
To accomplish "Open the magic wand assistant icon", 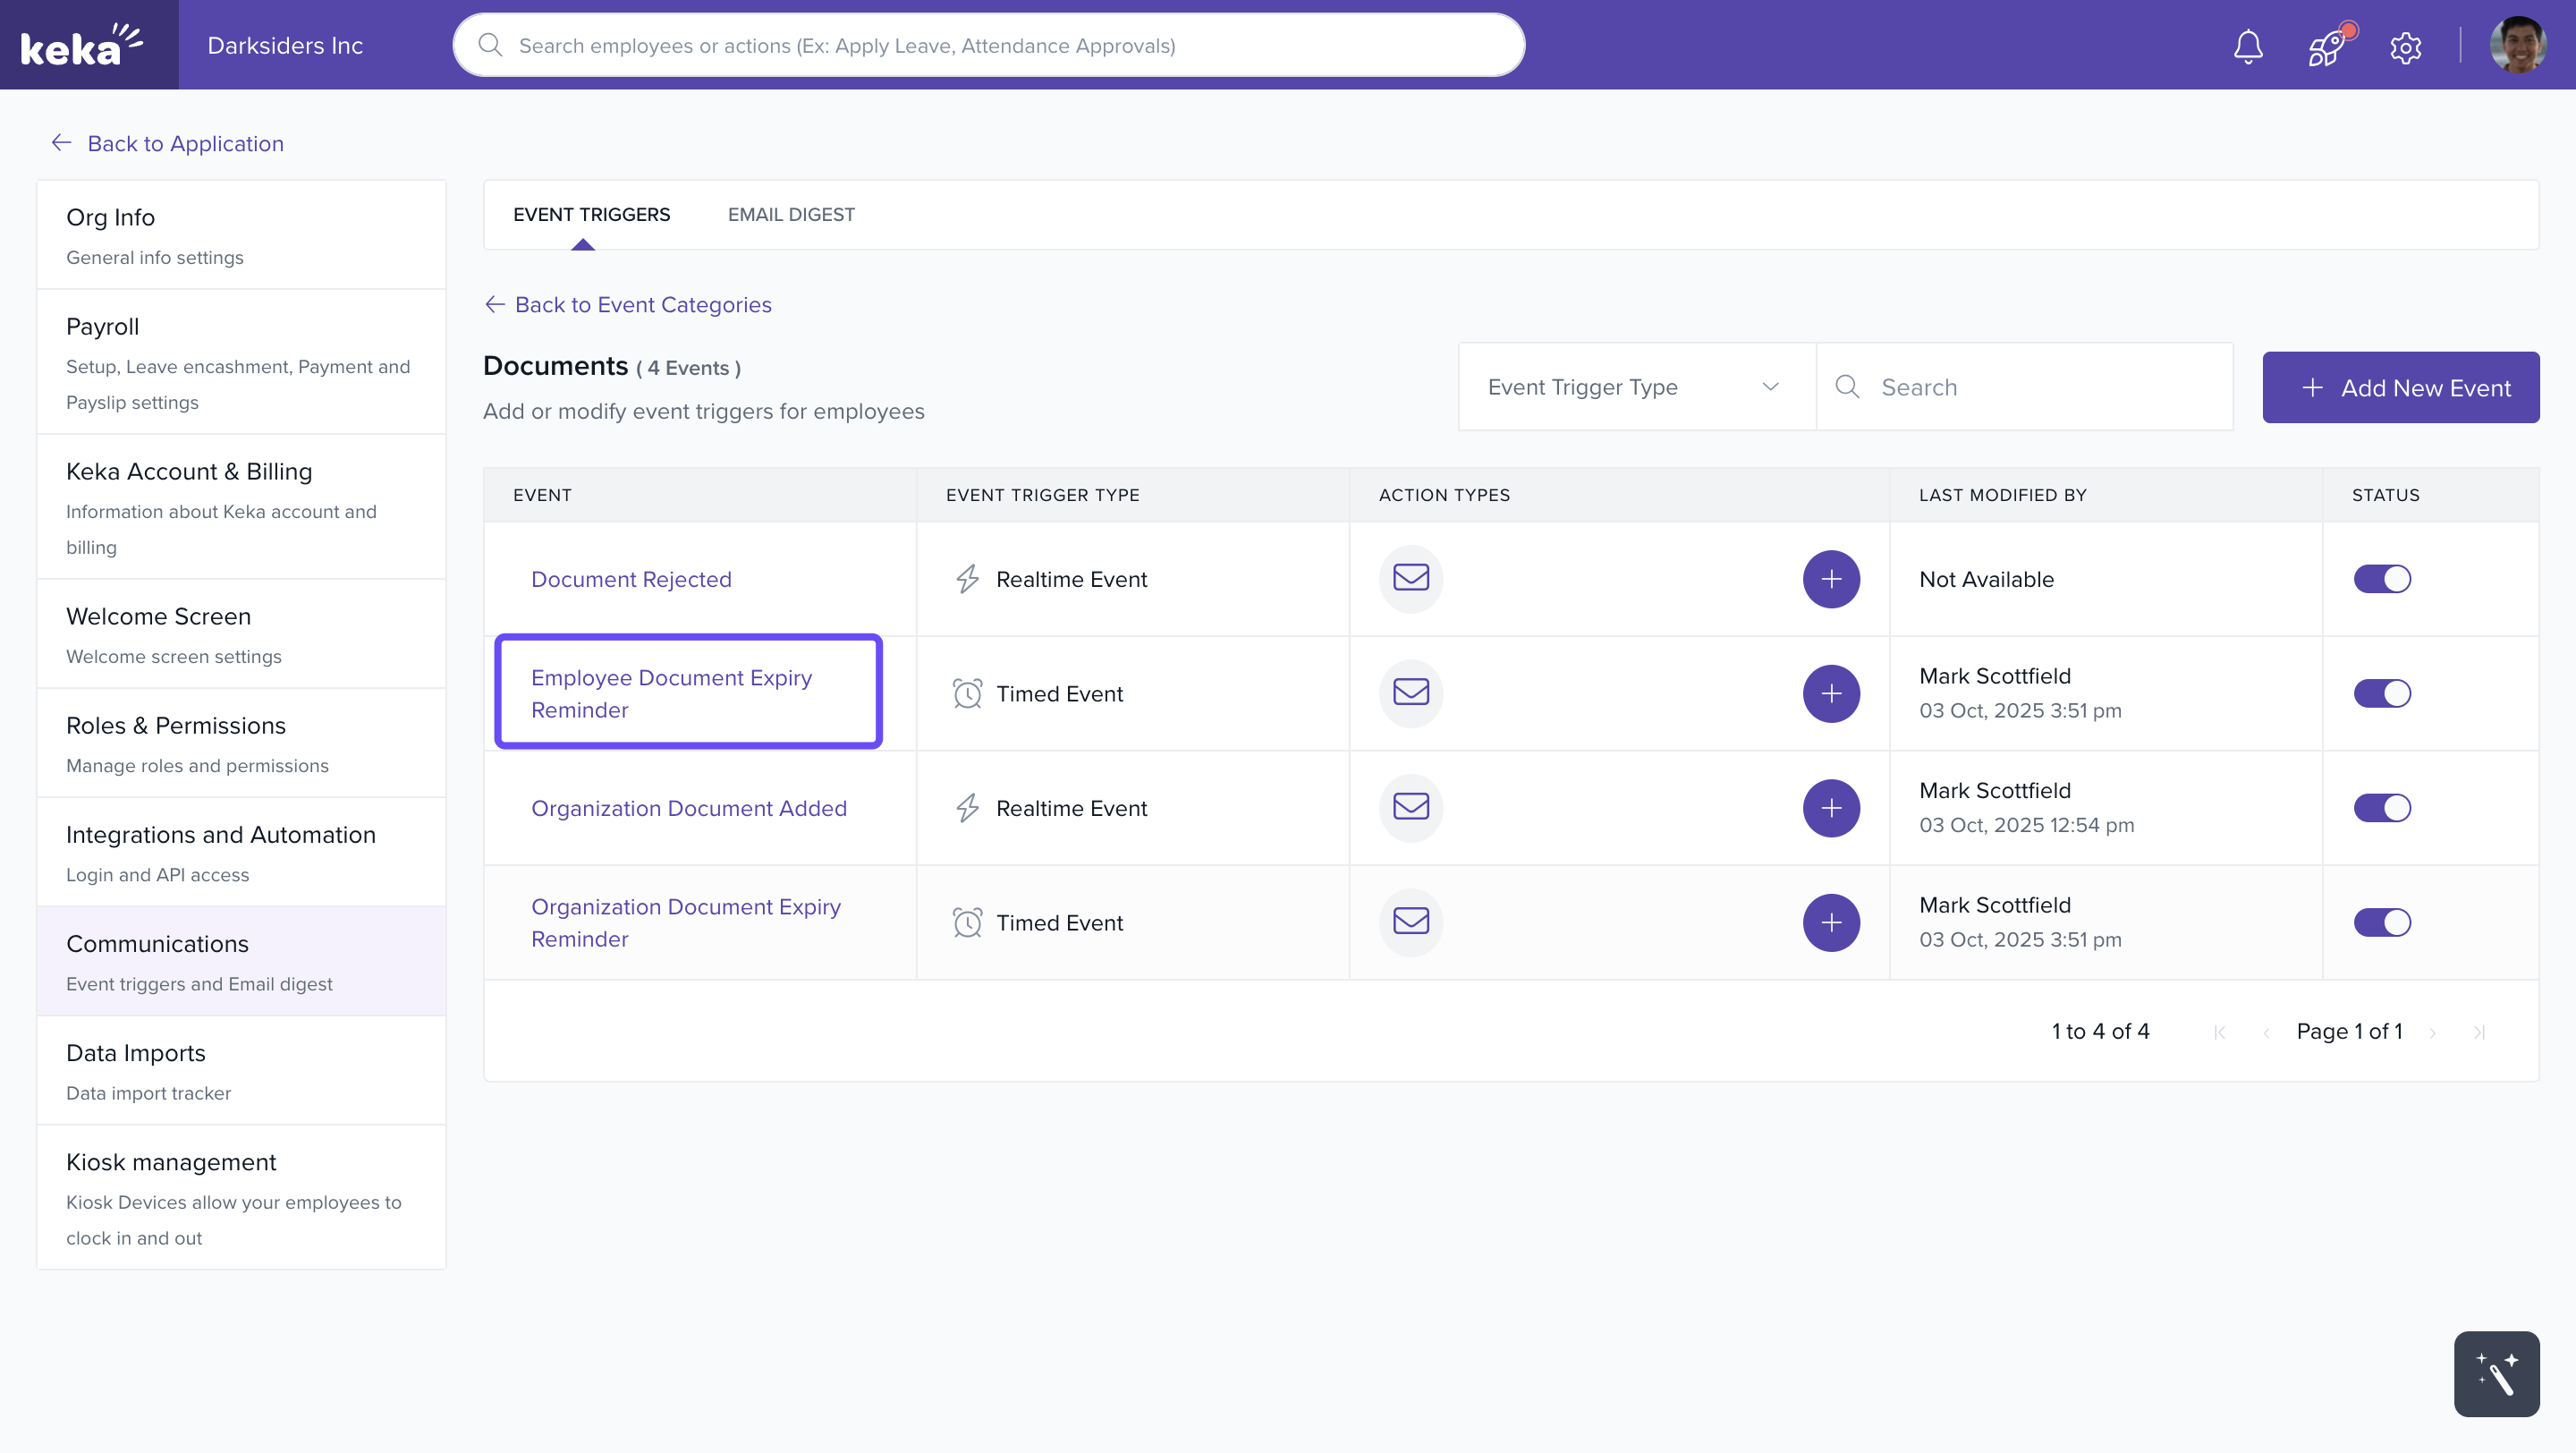I will [2495, 1373].
